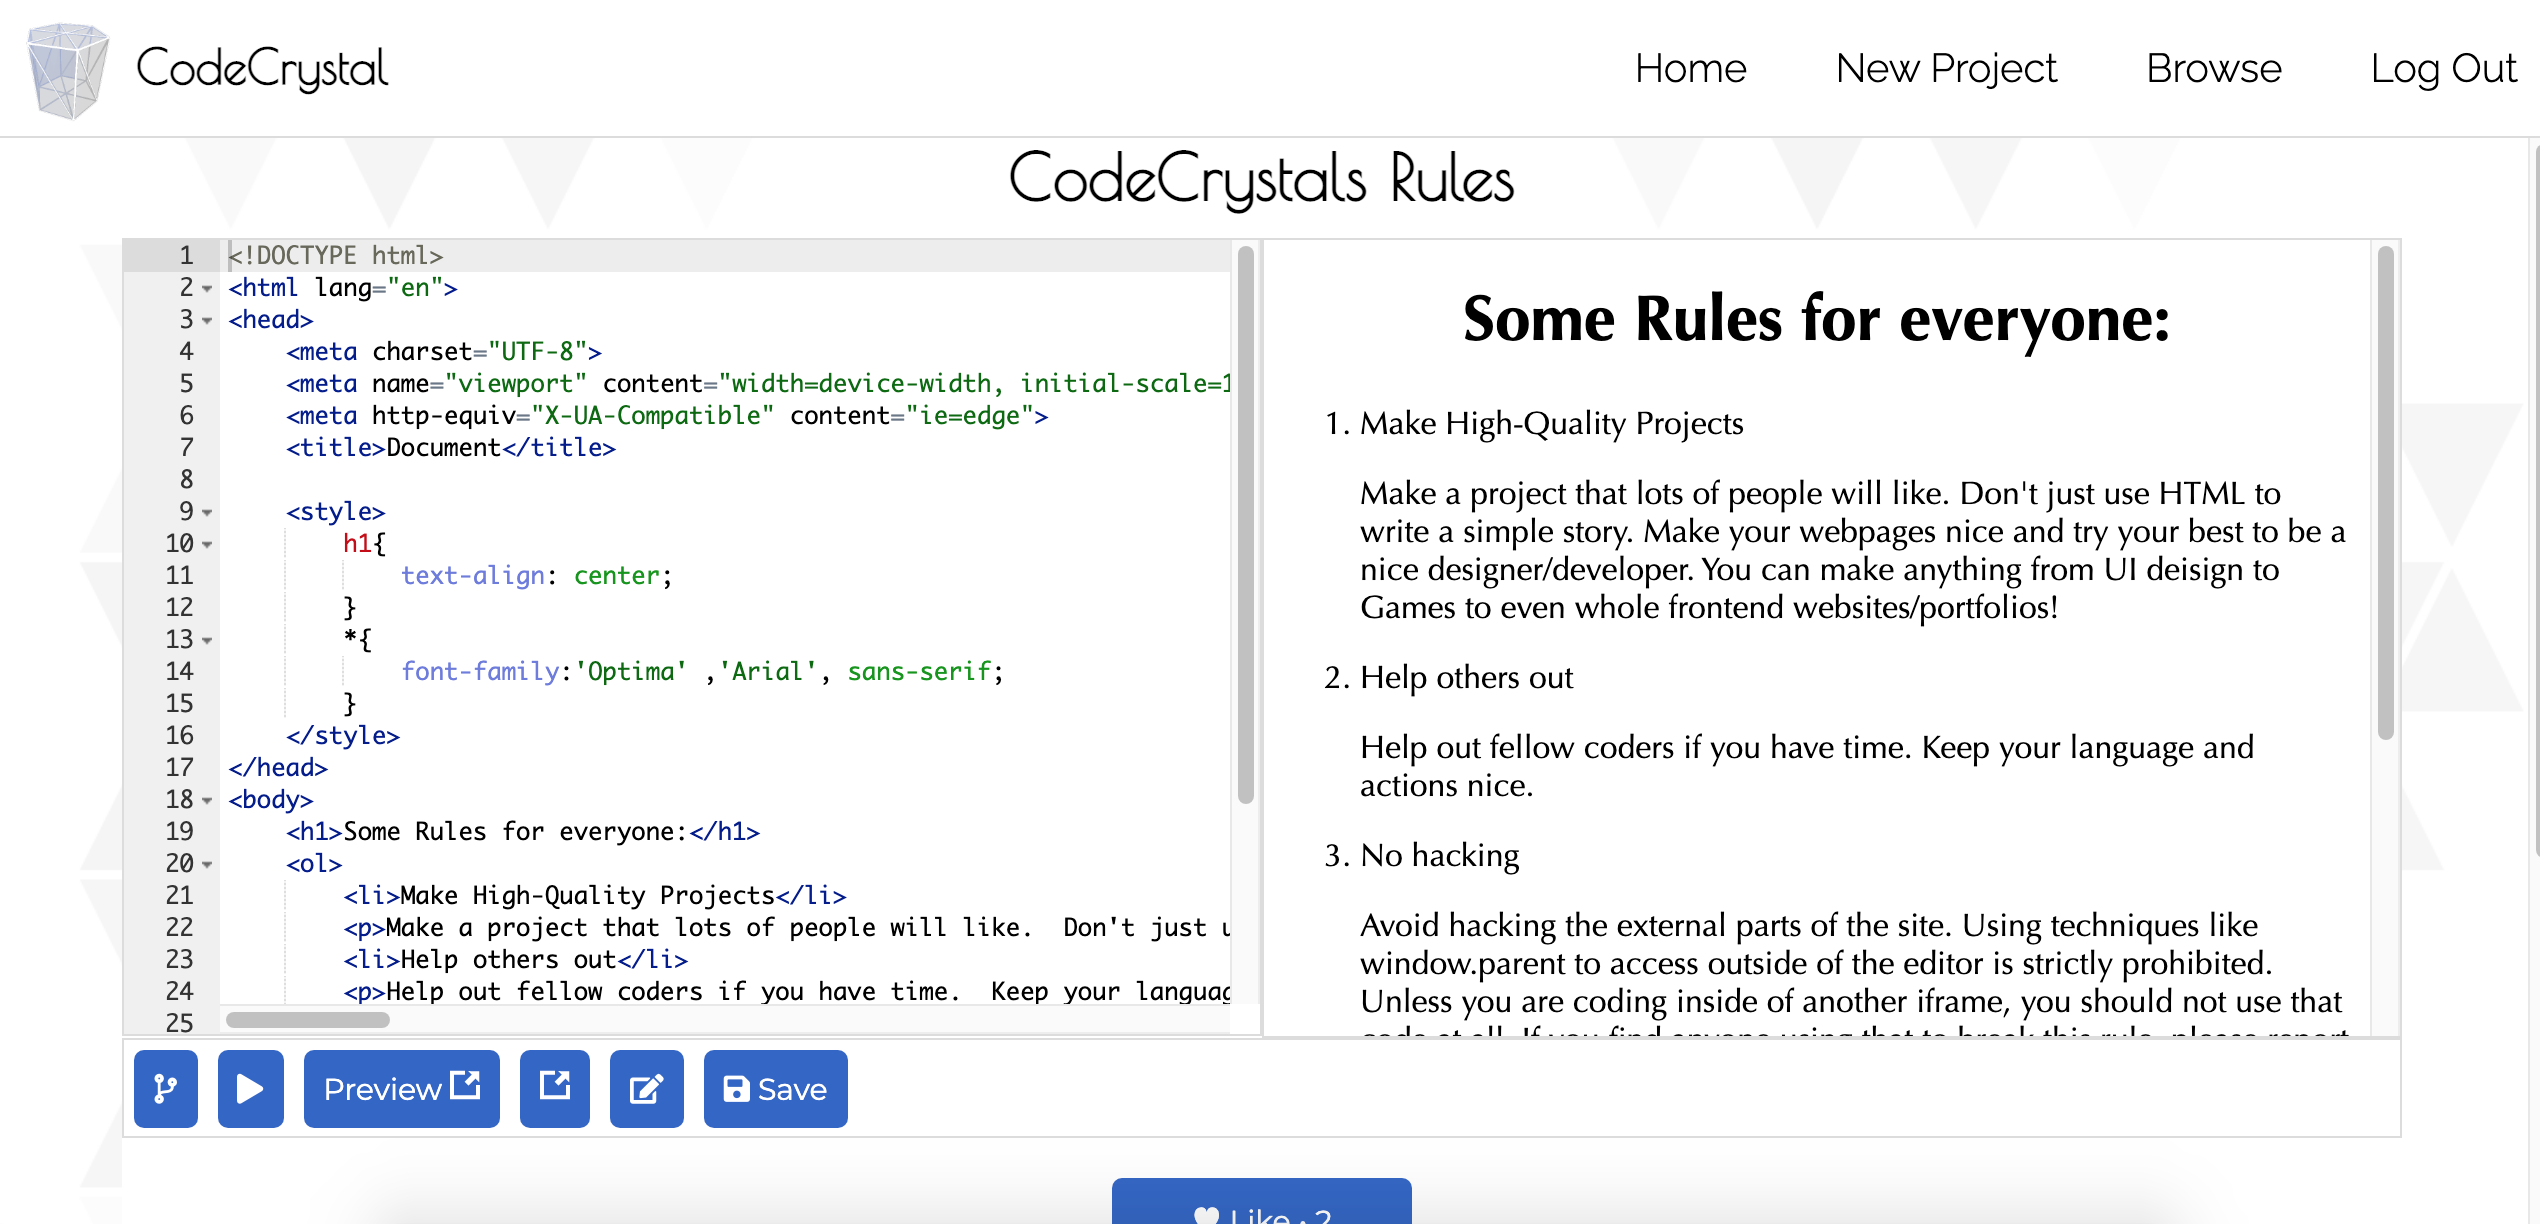Collapse the html tag fold arrow
Viewport: 2540px width, 1224px height.
207,289
